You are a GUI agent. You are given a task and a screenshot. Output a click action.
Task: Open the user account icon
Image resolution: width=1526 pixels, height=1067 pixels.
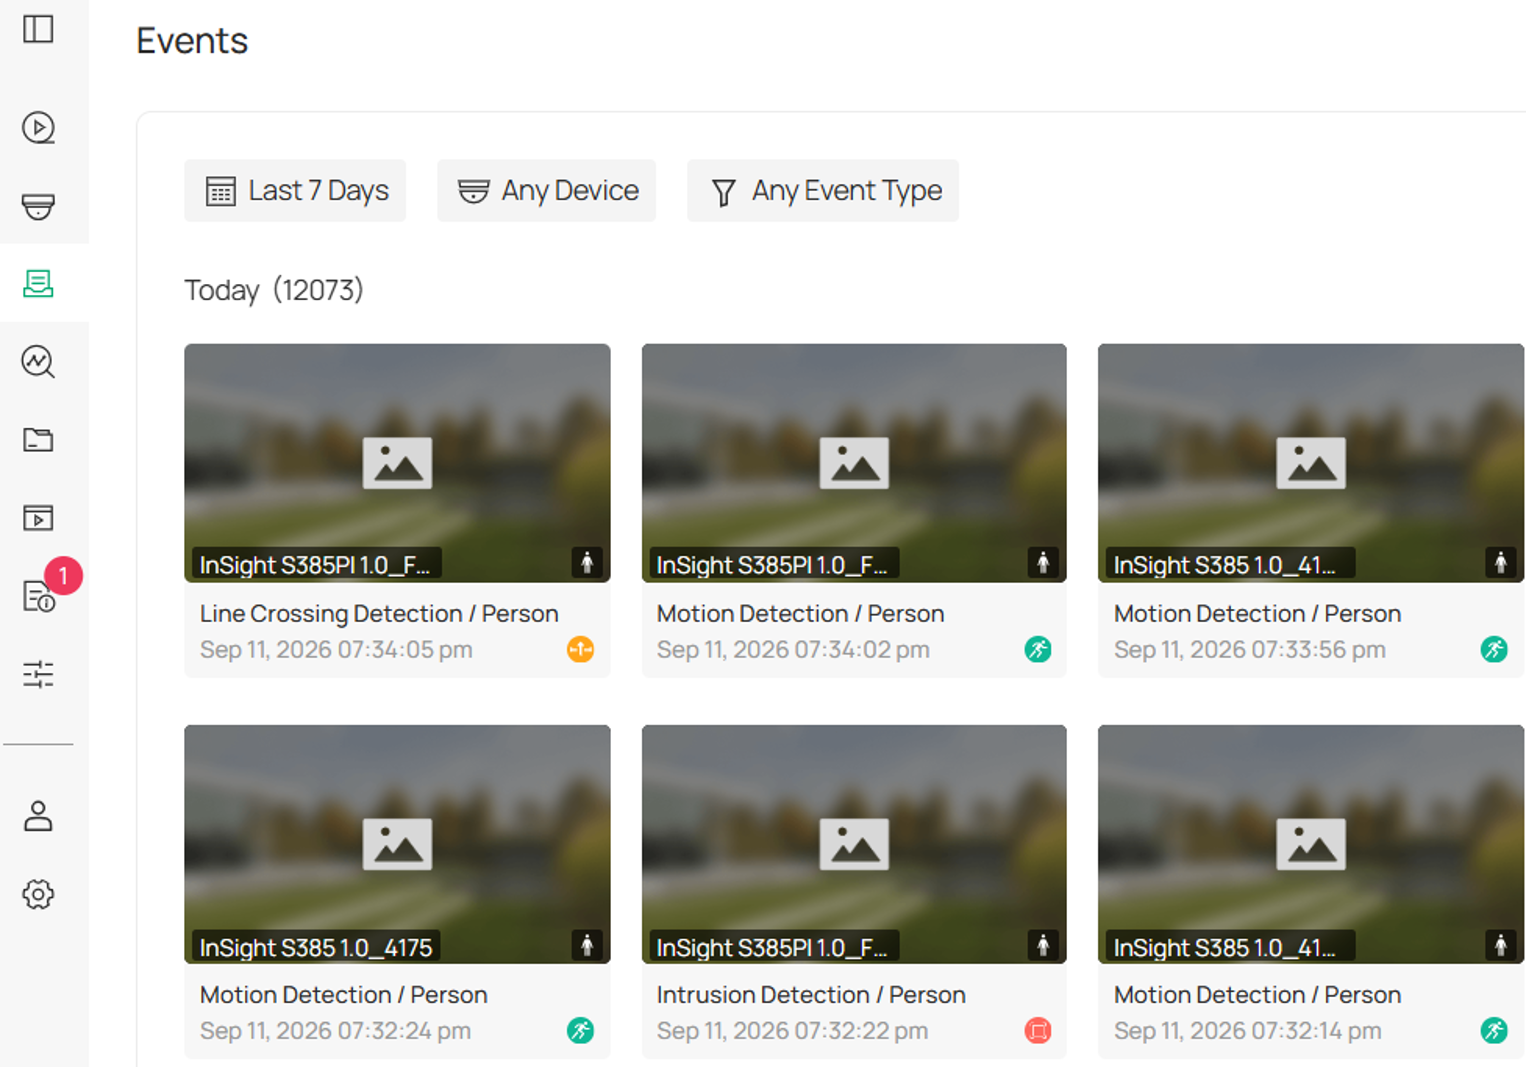[x=38, y=816]
